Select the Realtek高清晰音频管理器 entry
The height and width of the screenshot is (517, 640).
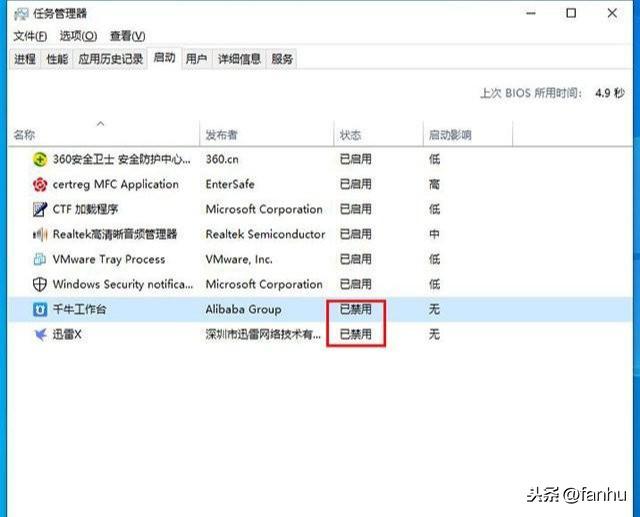click(115, 234)
